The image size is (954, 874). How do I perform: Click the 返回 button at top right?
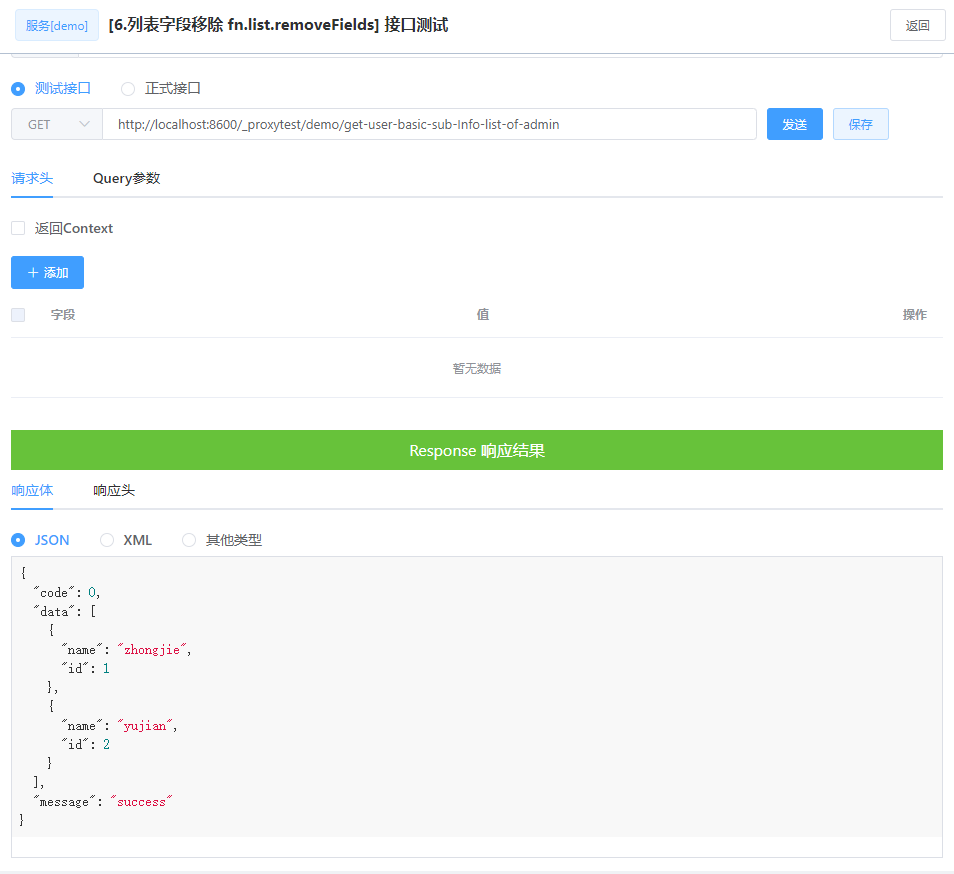point(916,25)
